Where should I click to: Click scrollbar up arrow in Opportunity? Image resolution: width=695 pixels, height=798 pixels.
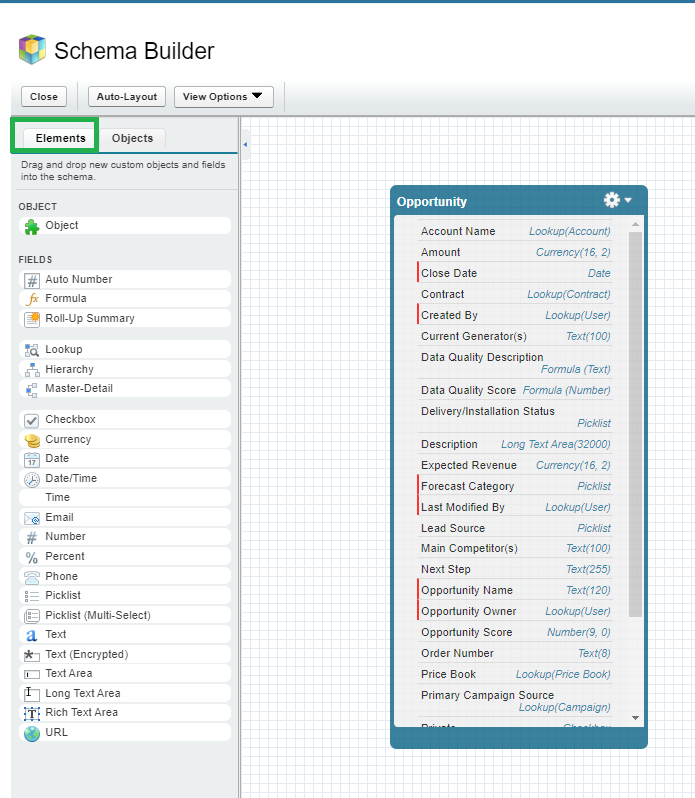point(635,224)
